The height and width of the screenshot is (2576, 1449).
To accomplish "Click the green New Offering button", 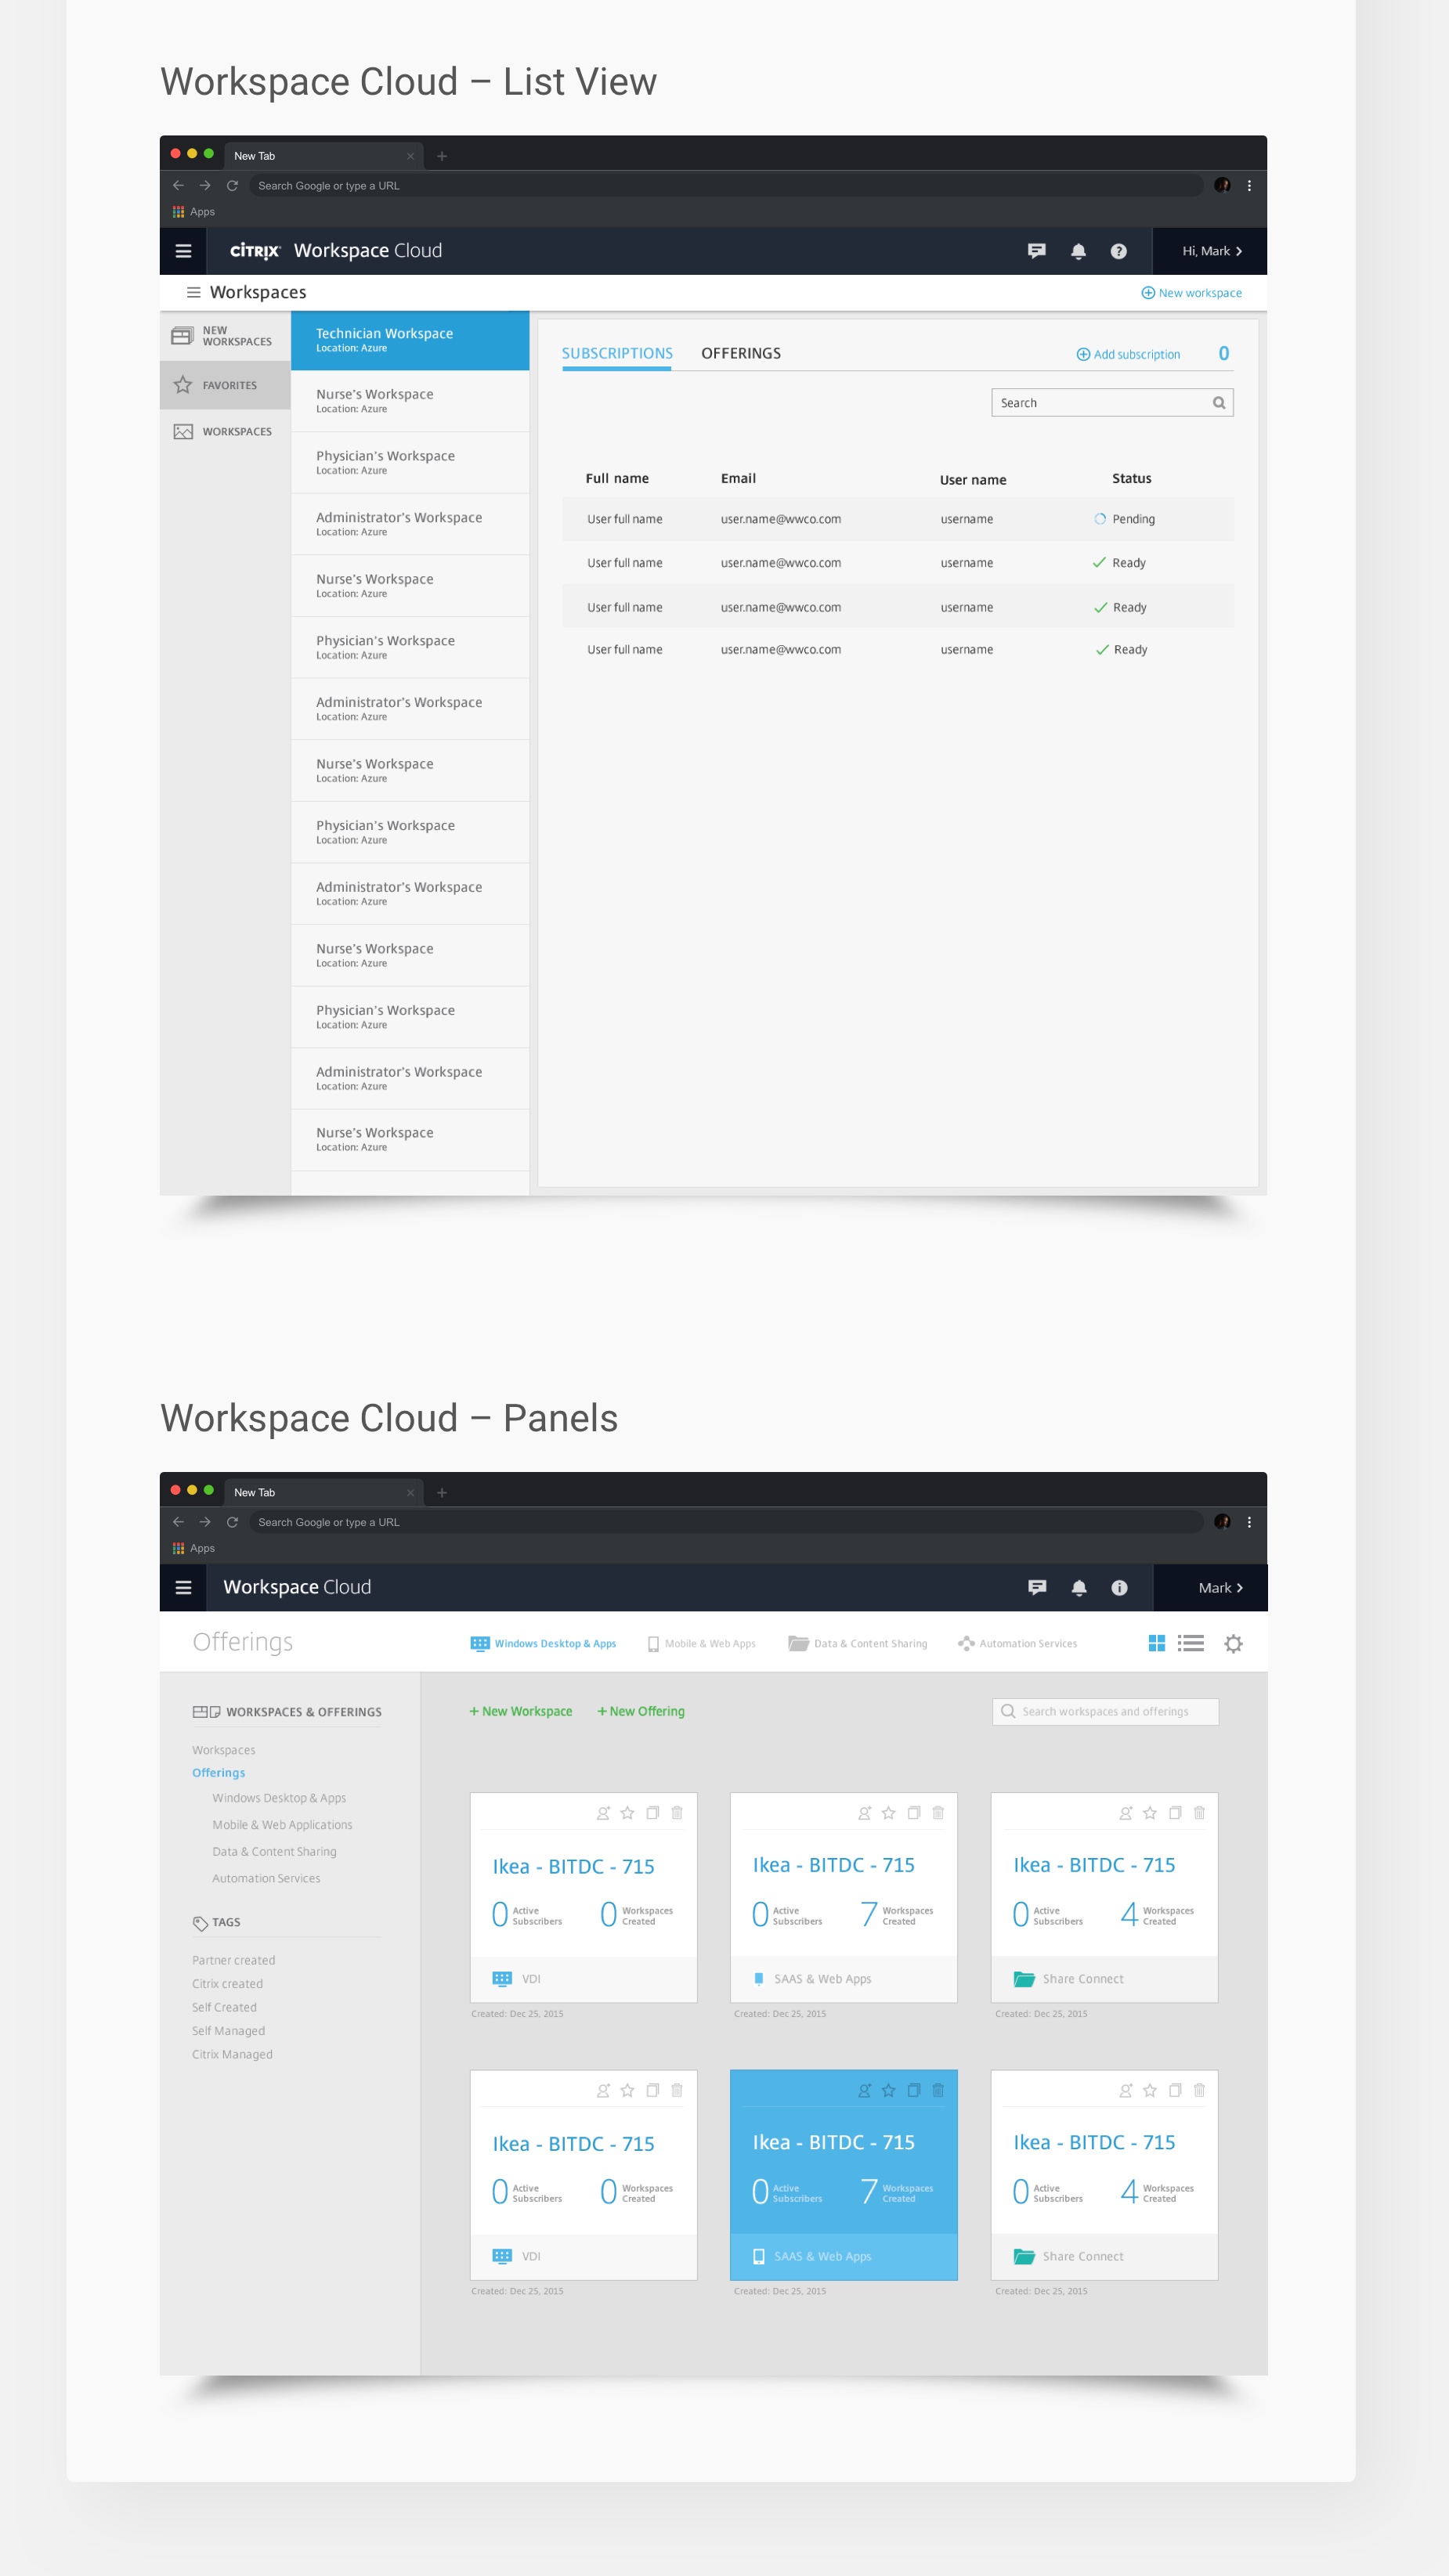I will 641,1711.
